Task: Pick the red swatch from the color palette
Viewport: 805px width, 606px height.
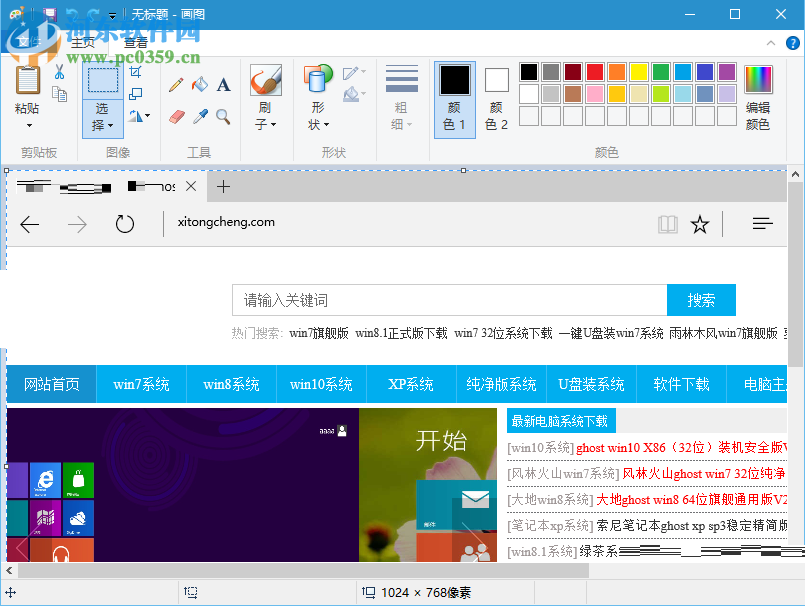Action: pos(594,72)
